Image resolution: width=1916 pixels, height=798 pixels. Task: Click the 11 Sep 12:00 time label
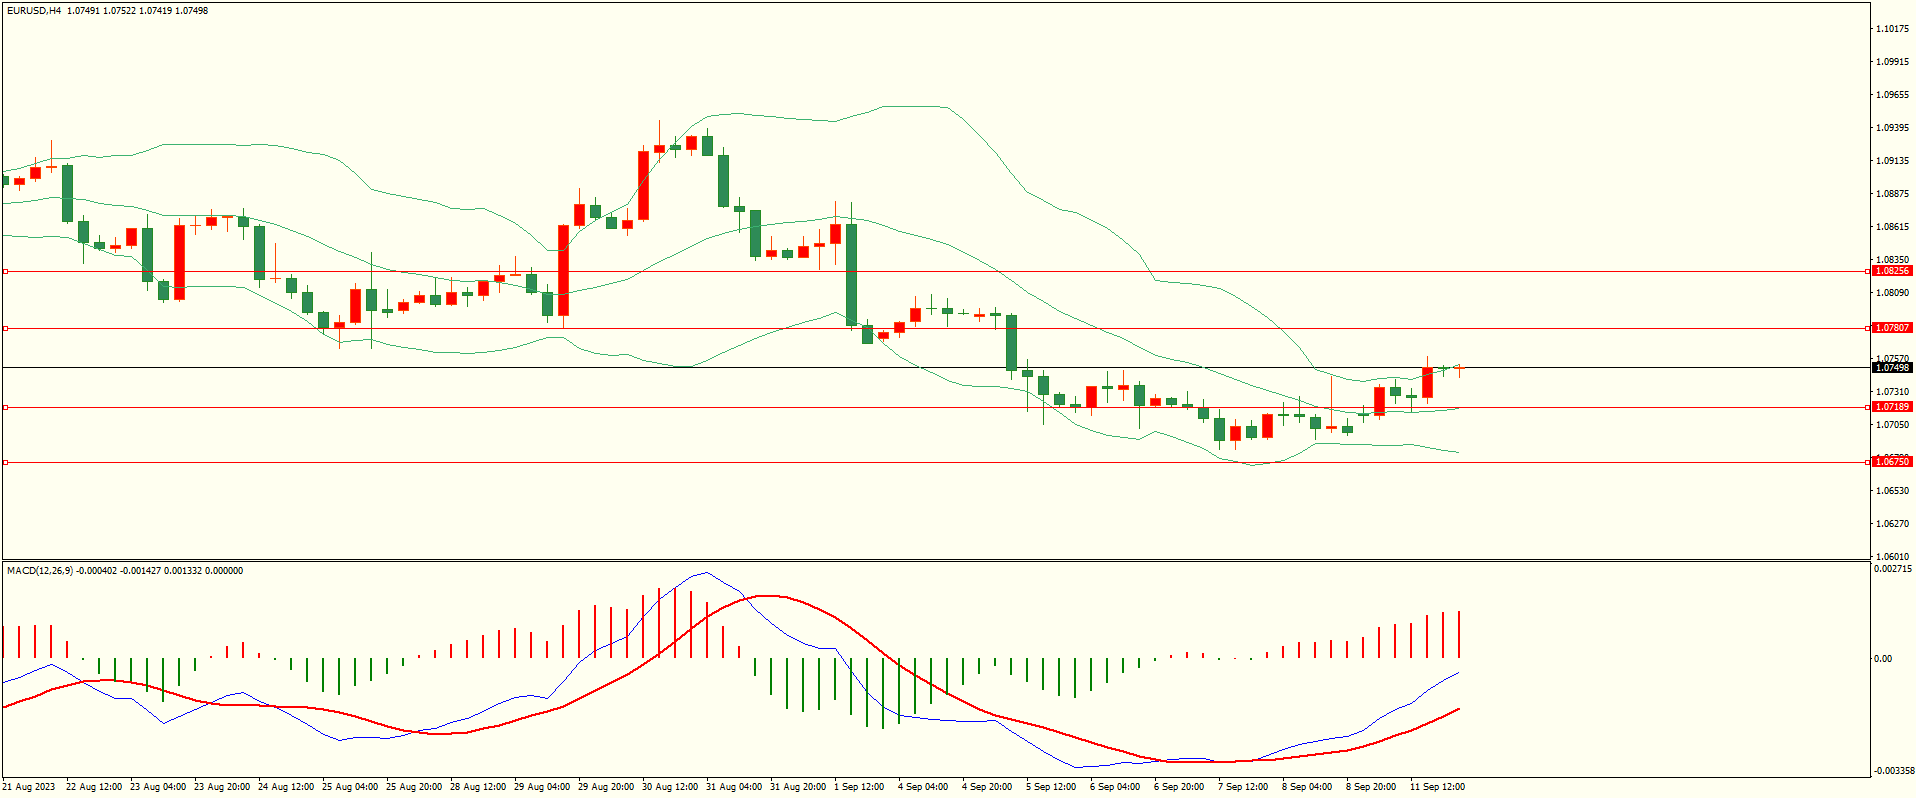(1437, 787)
